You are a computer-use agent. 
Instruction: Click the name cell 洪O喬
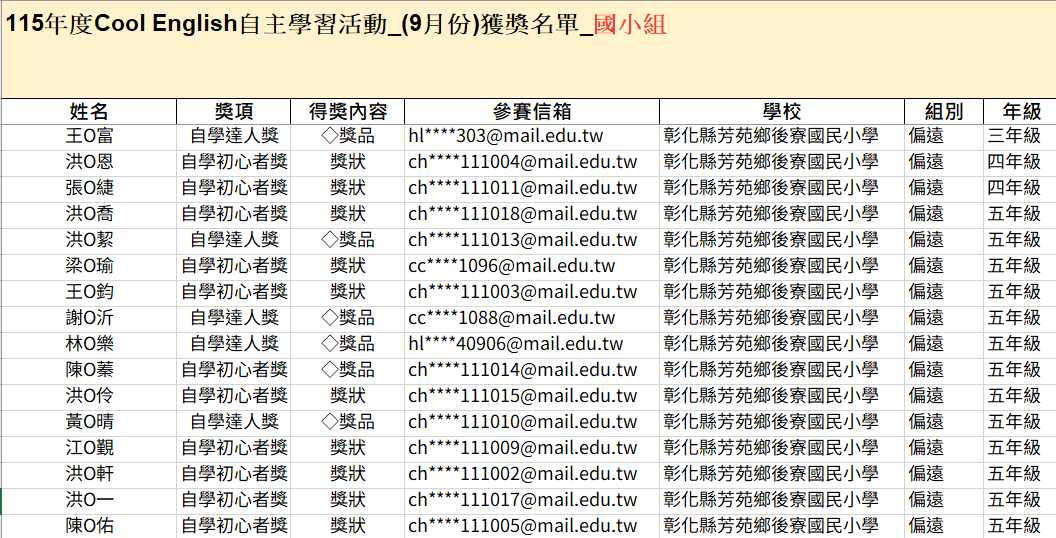(x=89, y=214)
